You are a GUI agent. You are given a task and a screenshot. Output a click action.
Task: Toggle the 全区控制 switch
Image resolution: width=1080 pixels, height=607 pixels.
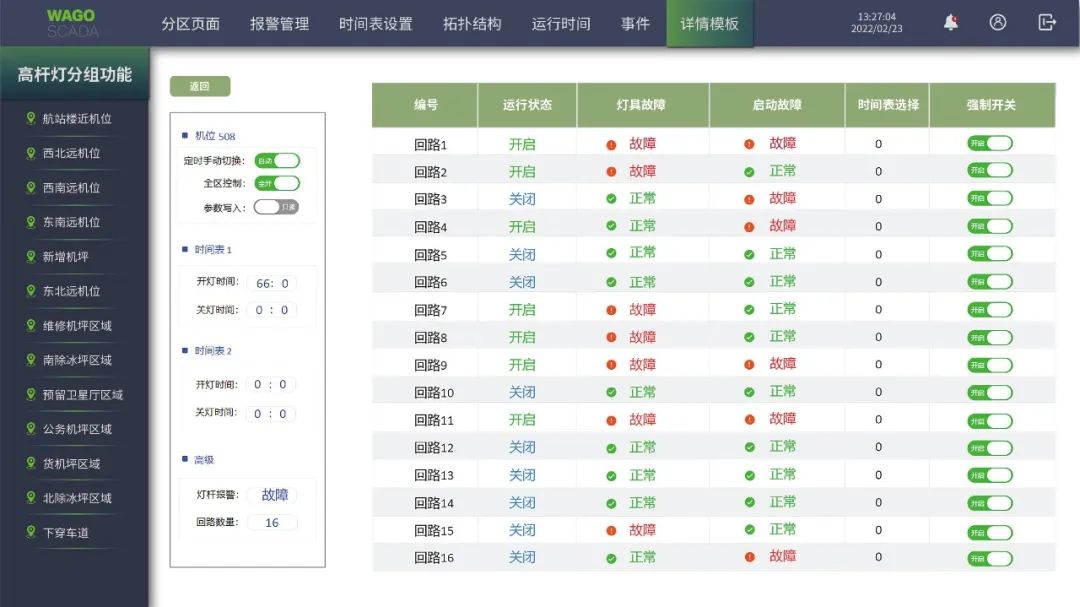click(x=277, y=183)
